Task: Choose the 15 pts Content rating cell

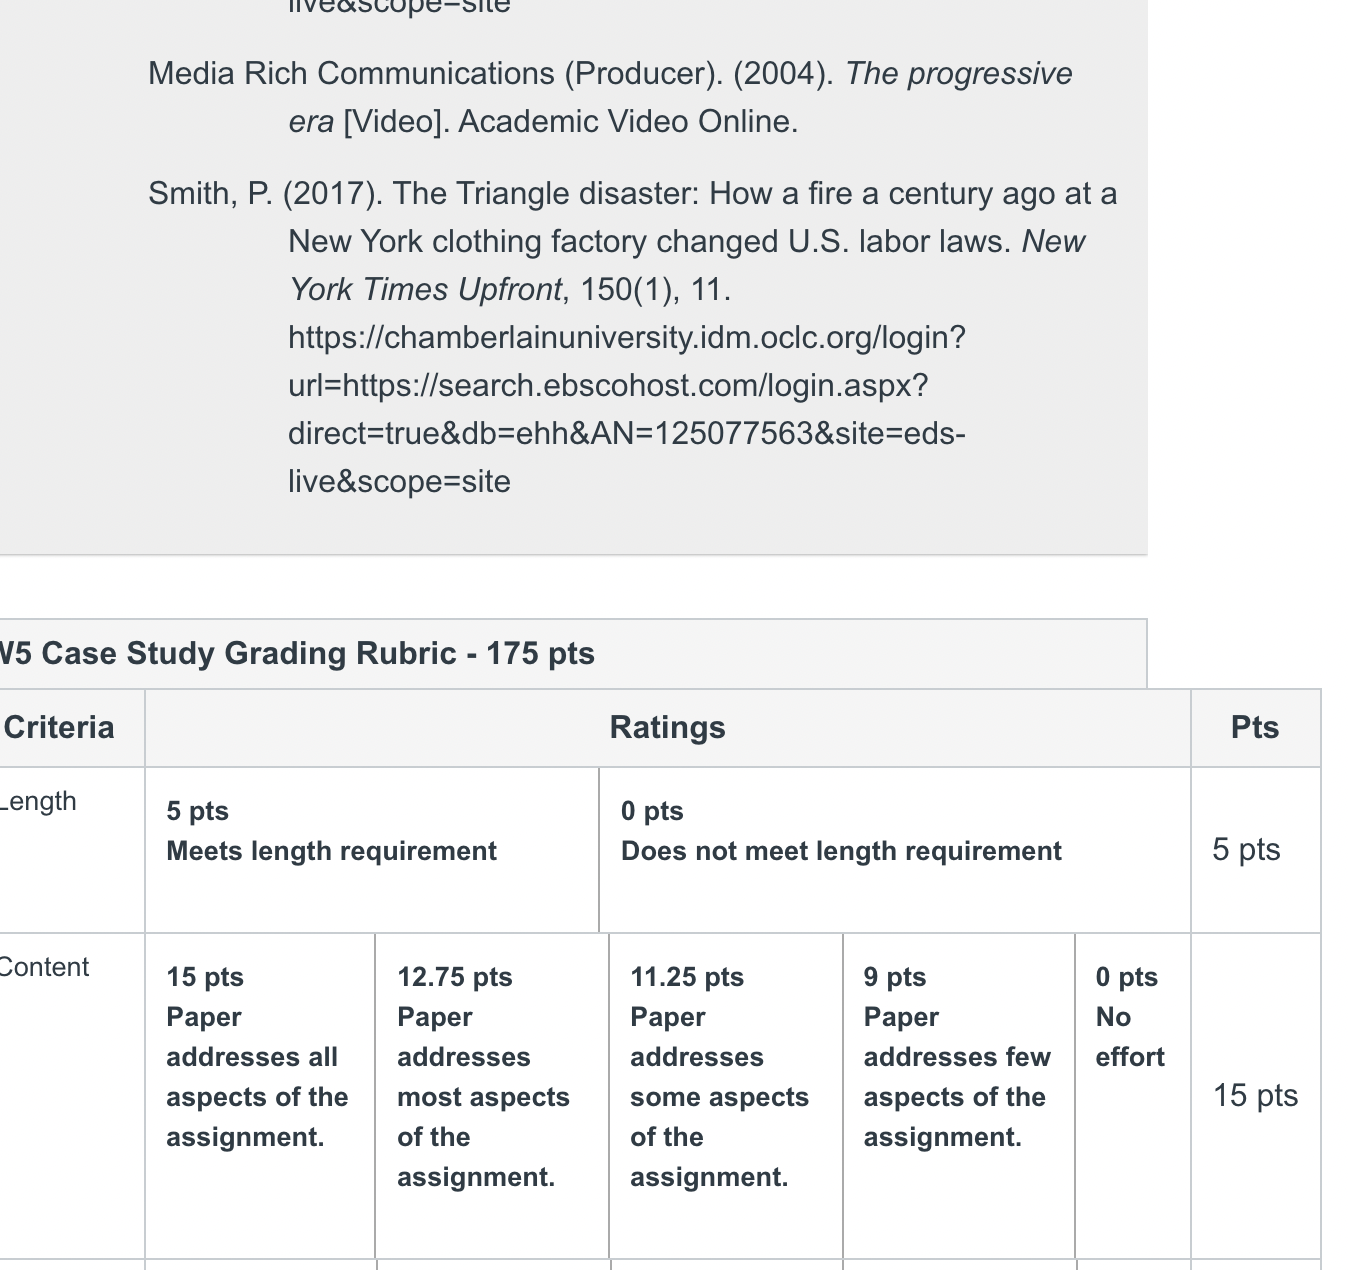Action: [260, 1096]
